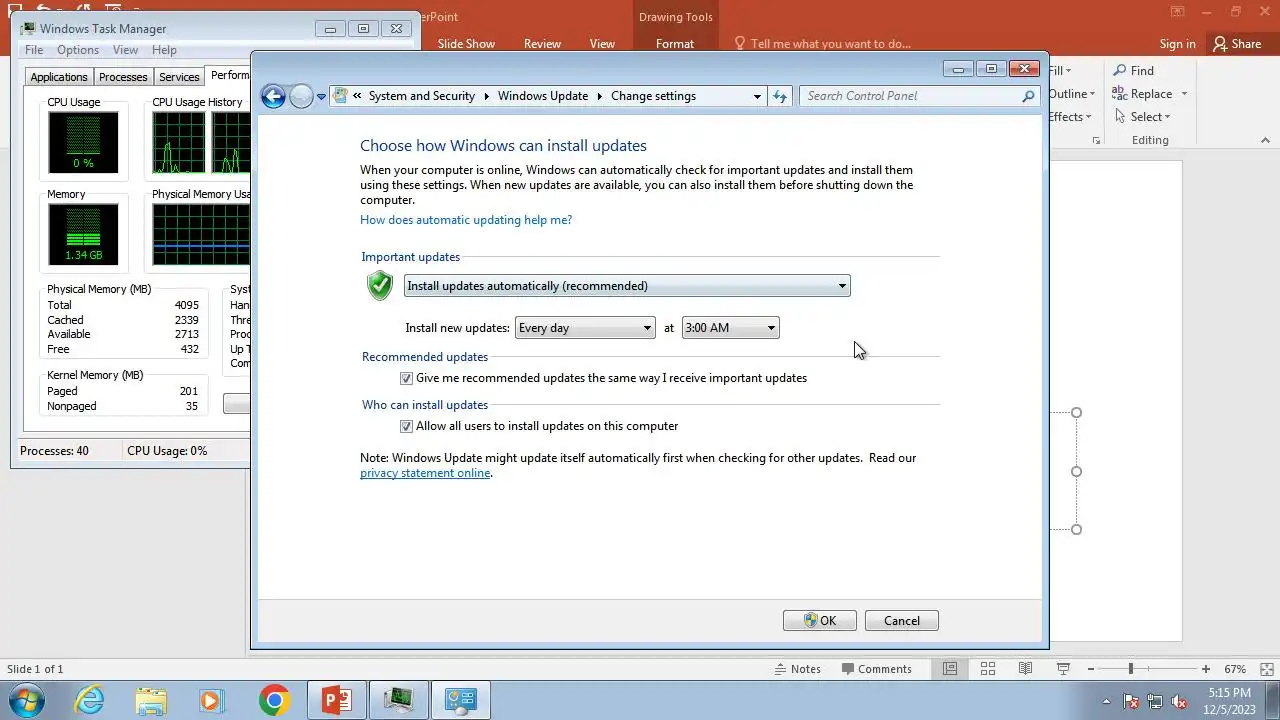This screenshot has width=1280, height=720.
Task: Click the refresh button beside address bar
Action: click(780, 96)
